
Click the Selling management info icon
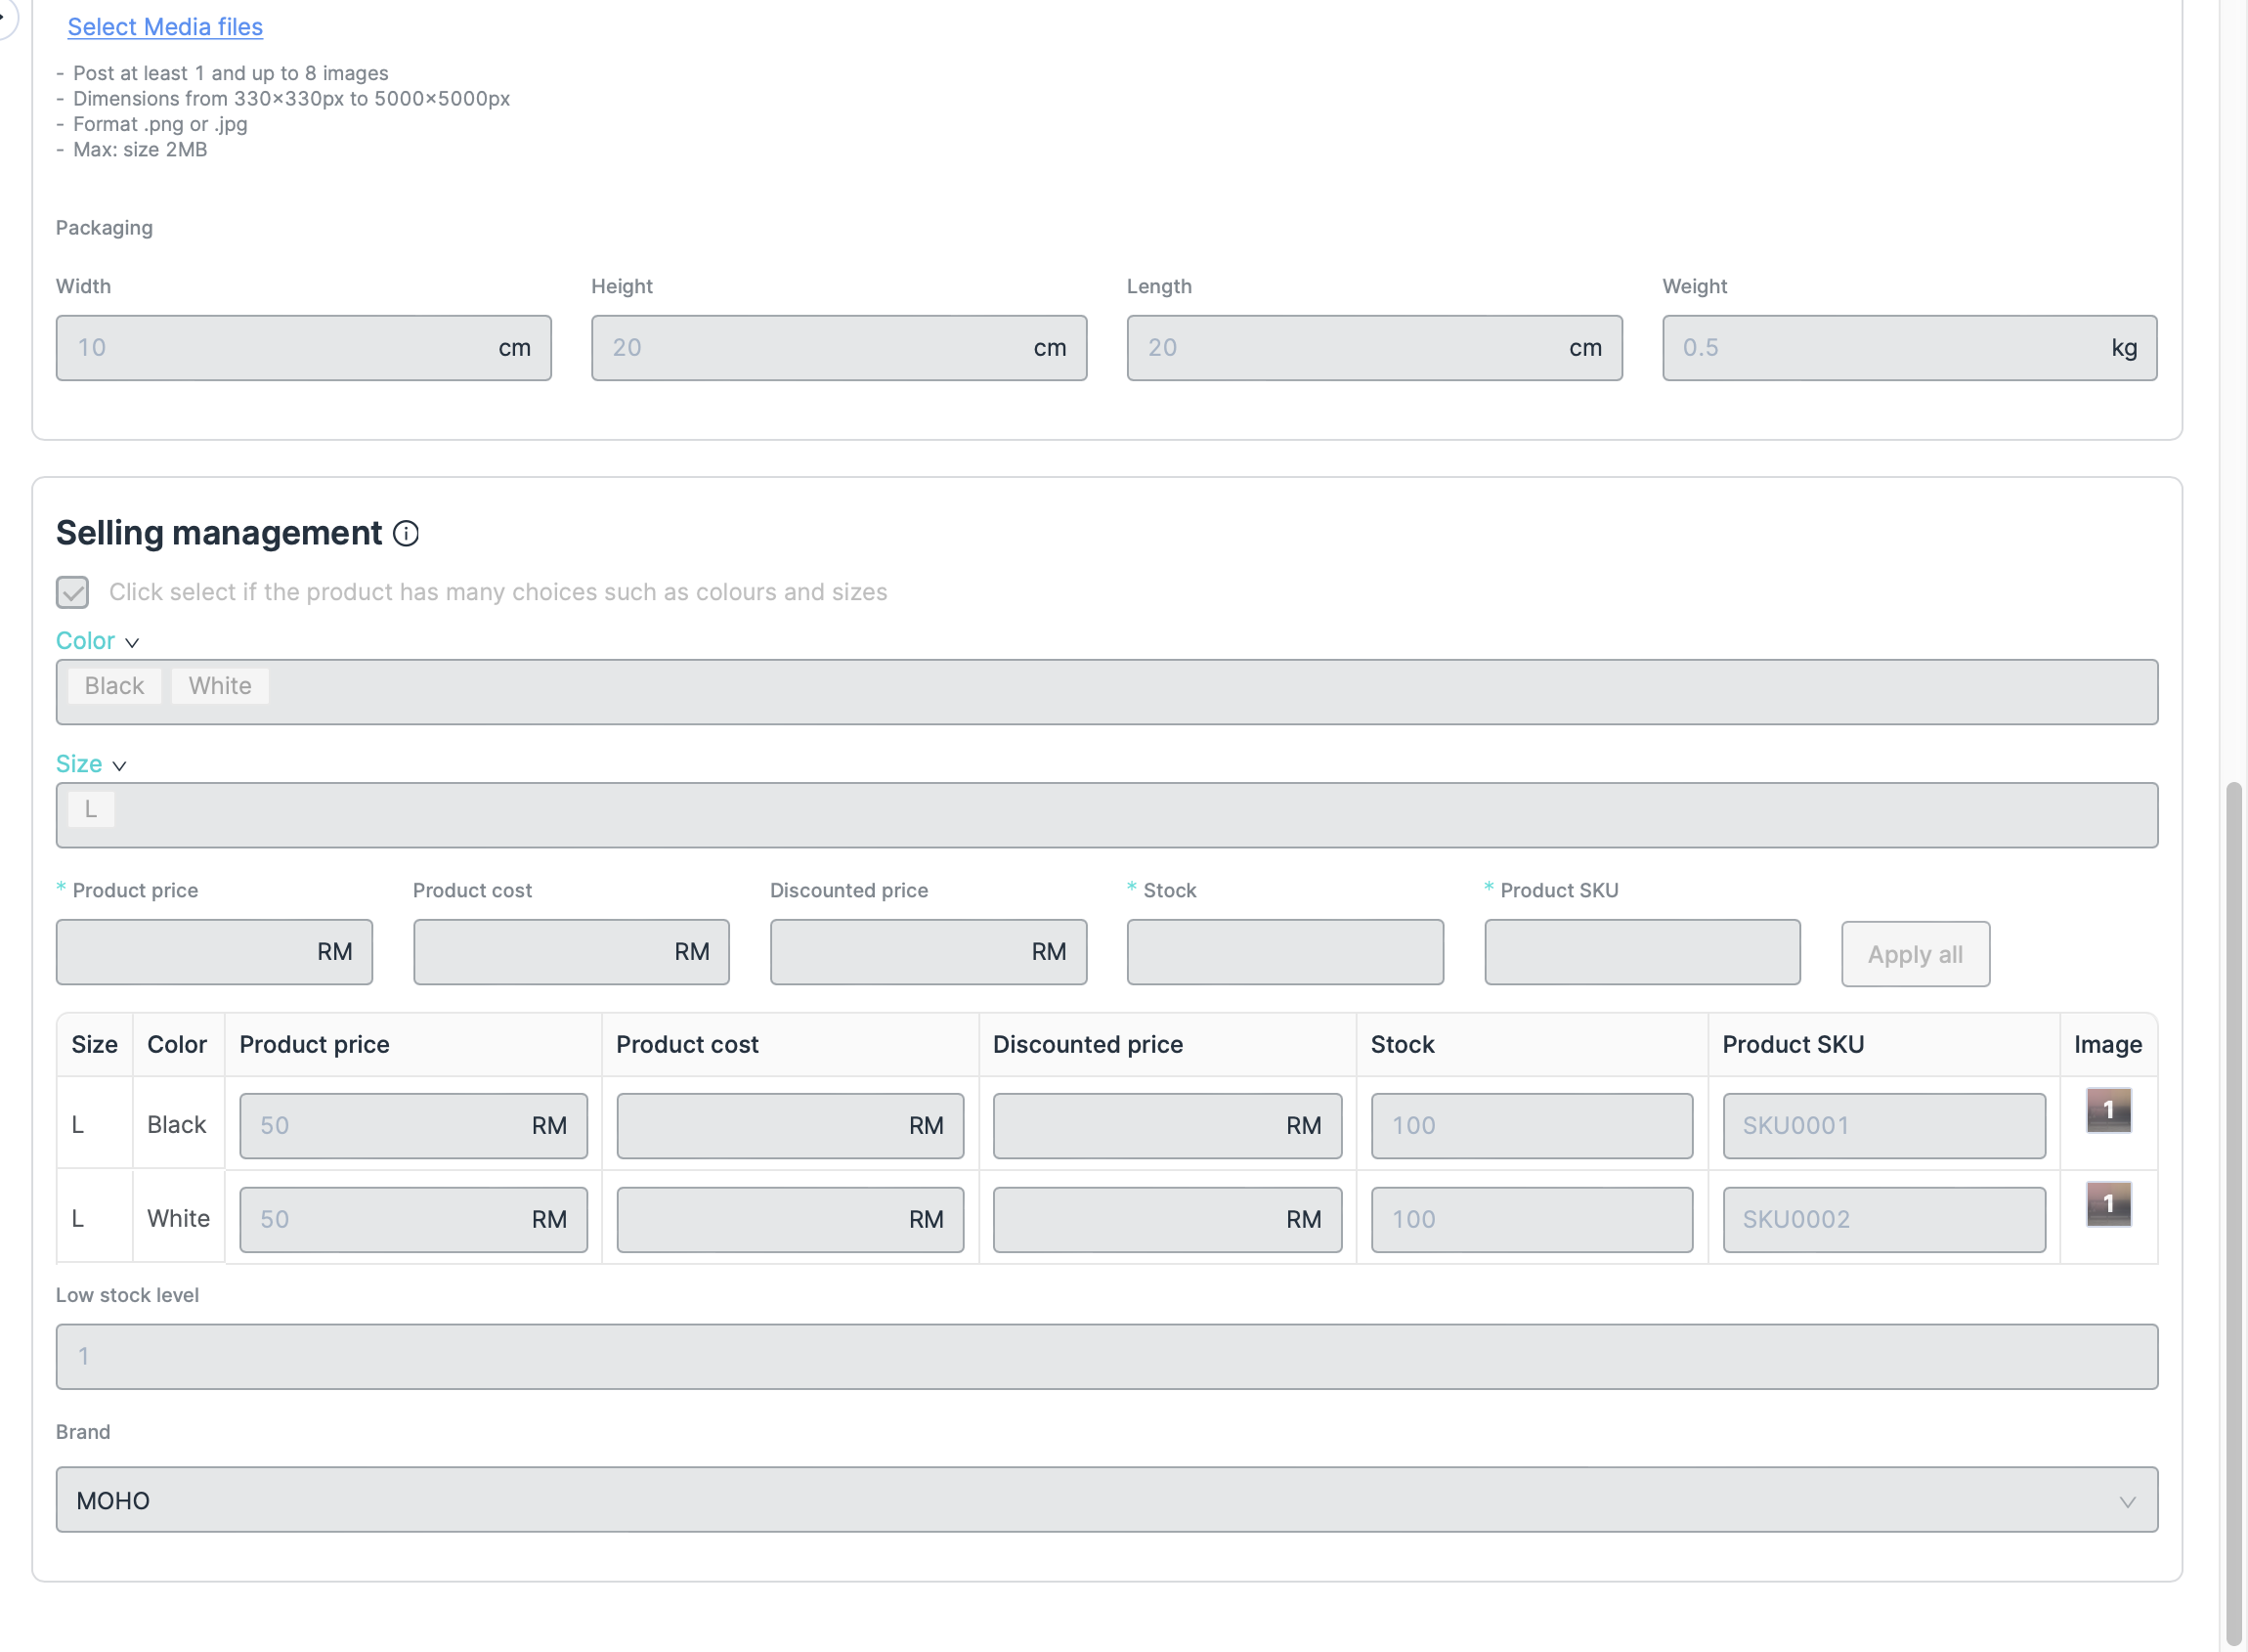coord(406,533)
